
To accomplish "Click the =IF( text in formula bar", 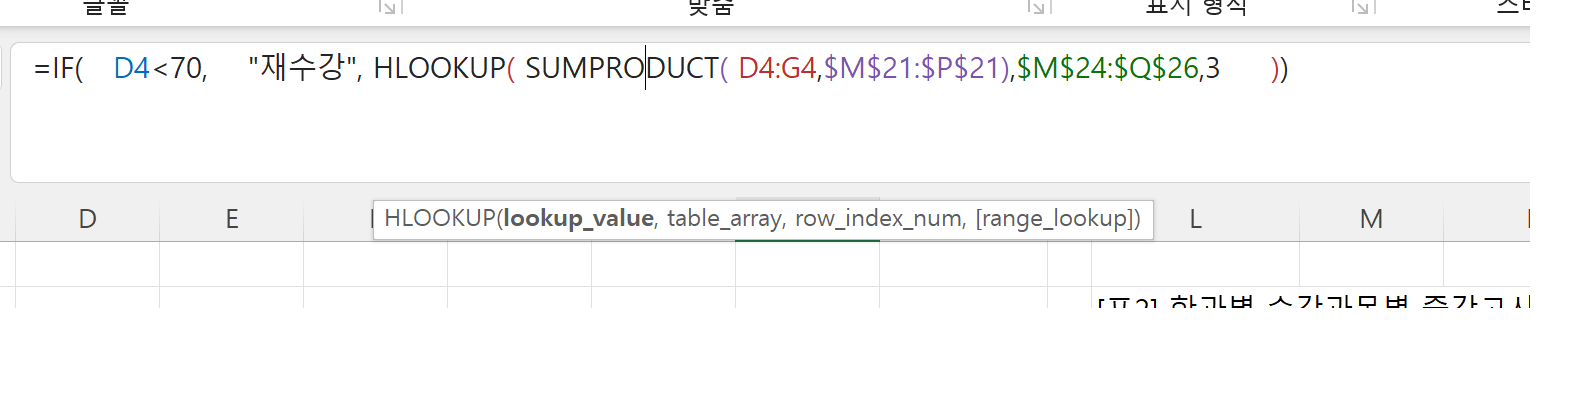I will [x=58, y=68].
